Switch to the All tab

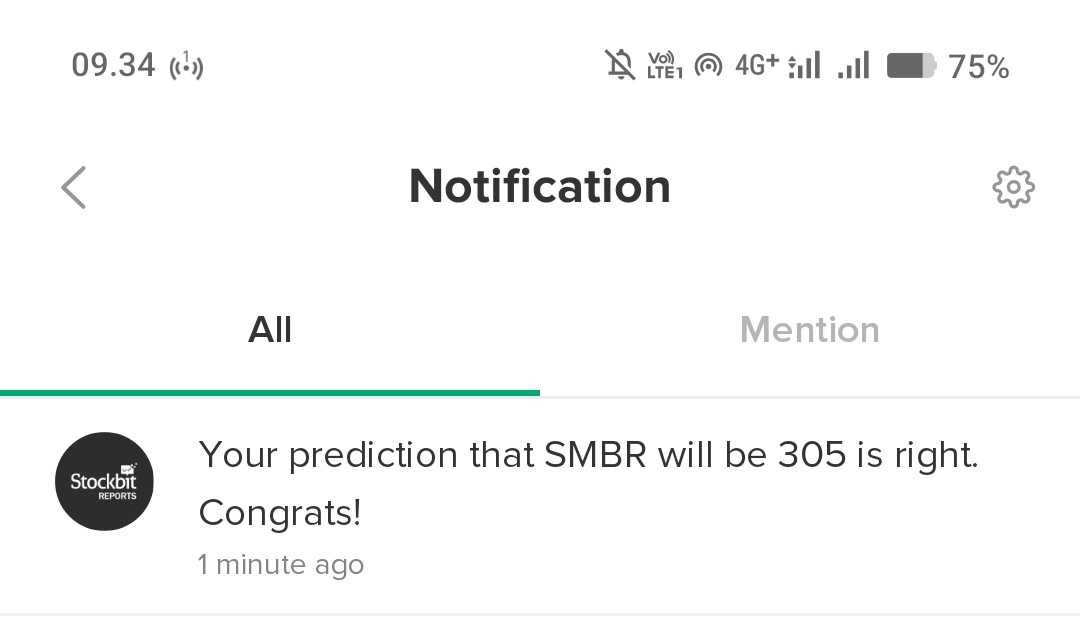[x=270, y=330]
